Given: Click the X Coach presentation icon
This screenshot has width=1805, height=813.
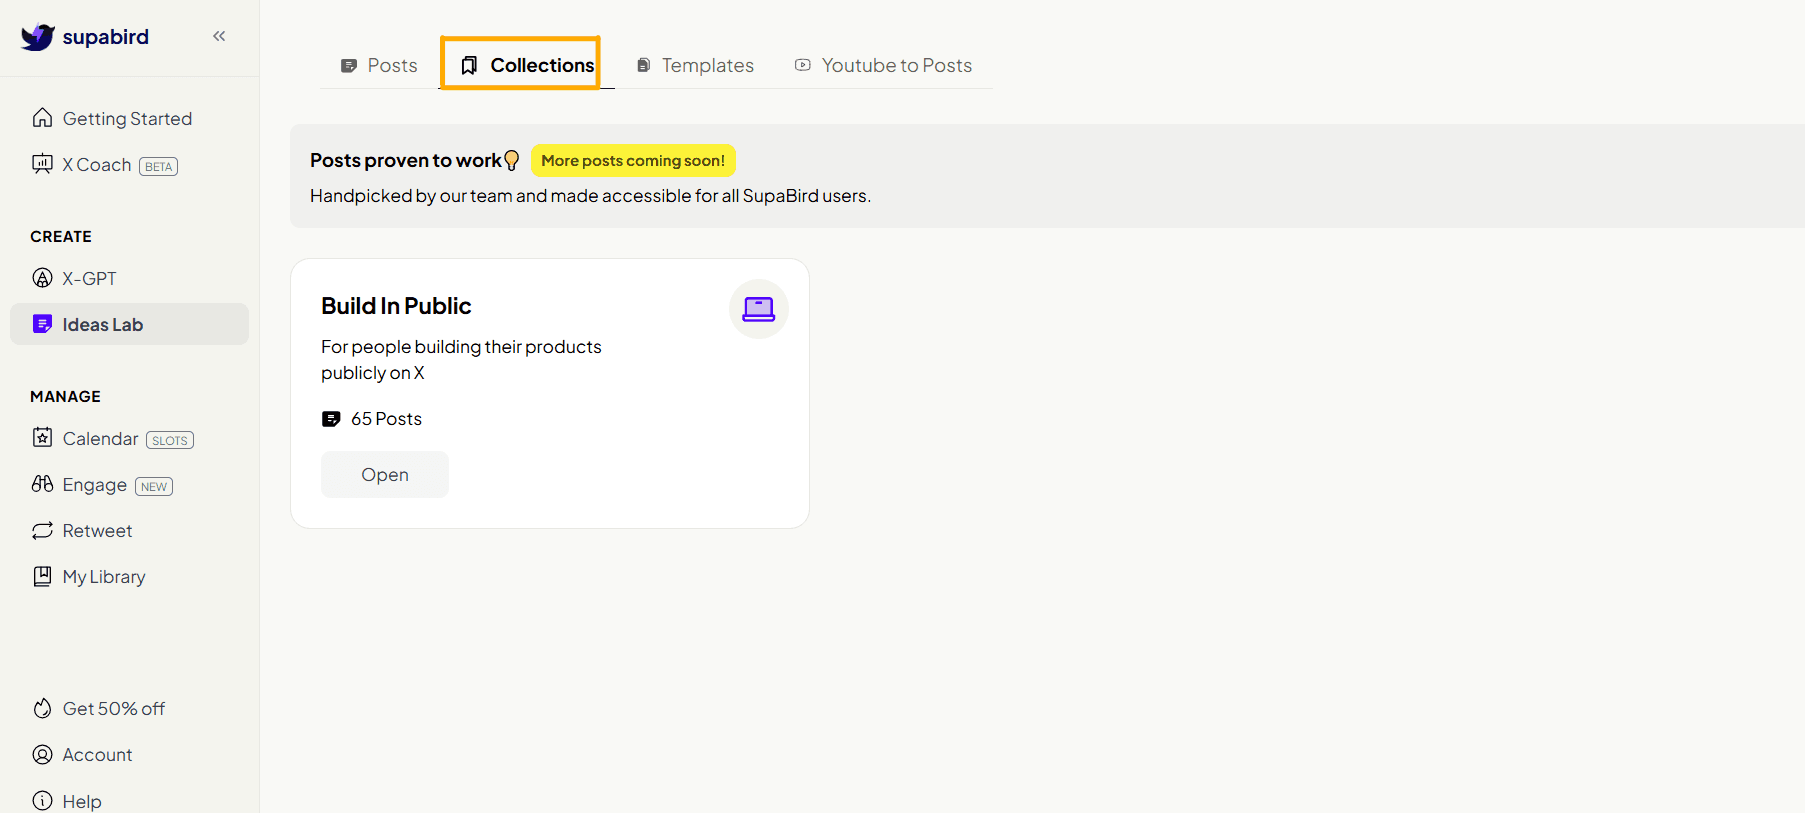Looking at the screenshot, I should (42, 164).
